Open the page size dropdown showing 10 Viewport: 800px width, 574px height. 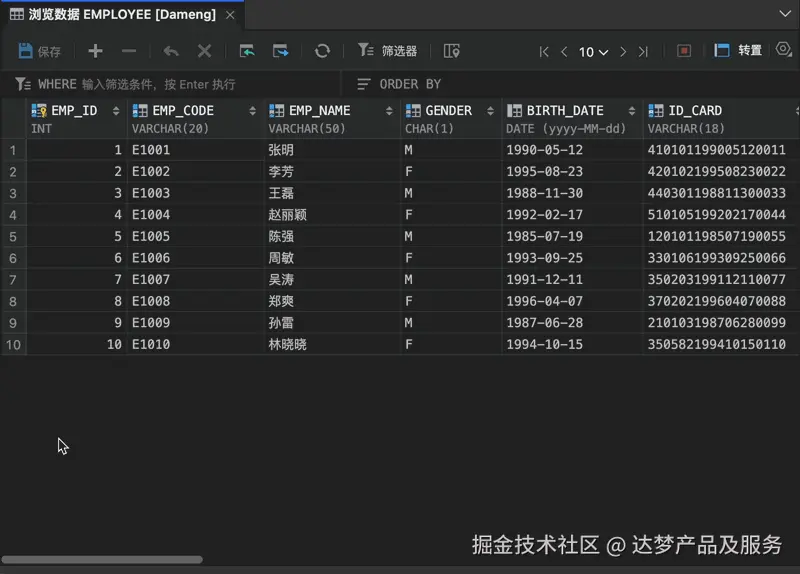coord(593,52)
